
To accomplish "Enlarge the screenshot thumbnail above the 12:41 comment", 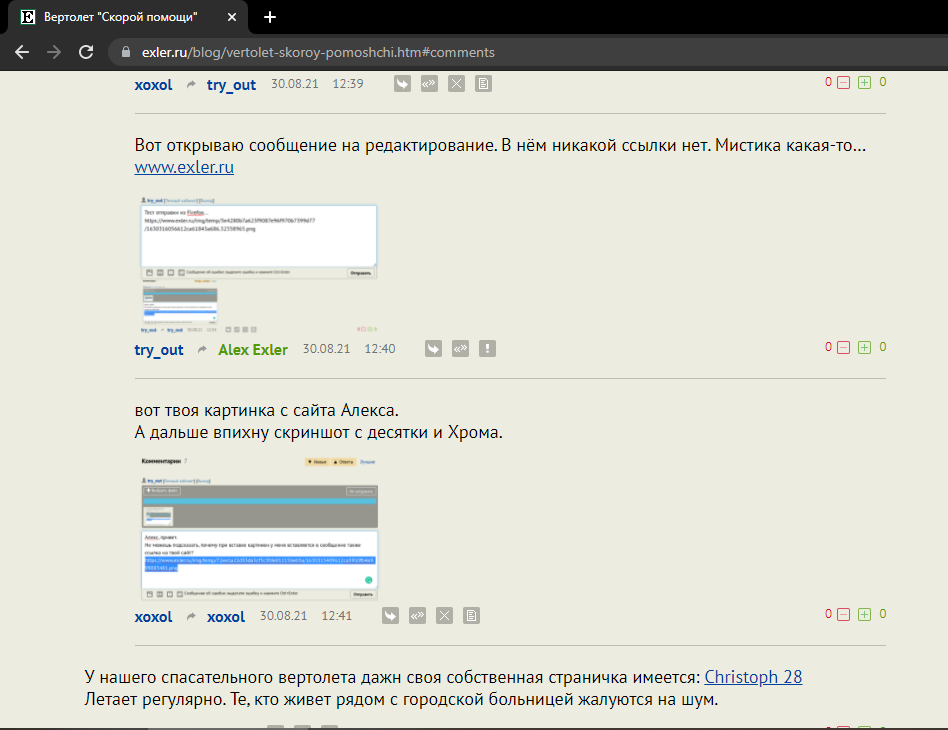I will pos(258,527).
